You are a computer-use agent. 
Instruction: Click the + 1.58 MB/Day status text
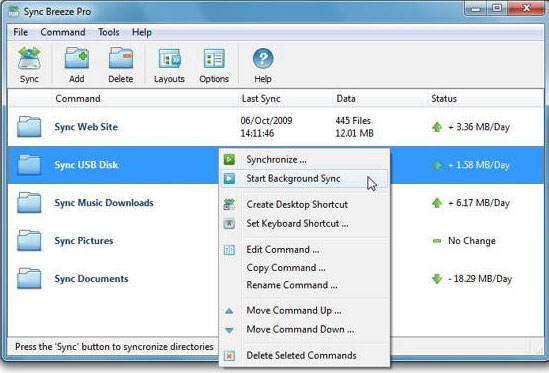(479, 165)
